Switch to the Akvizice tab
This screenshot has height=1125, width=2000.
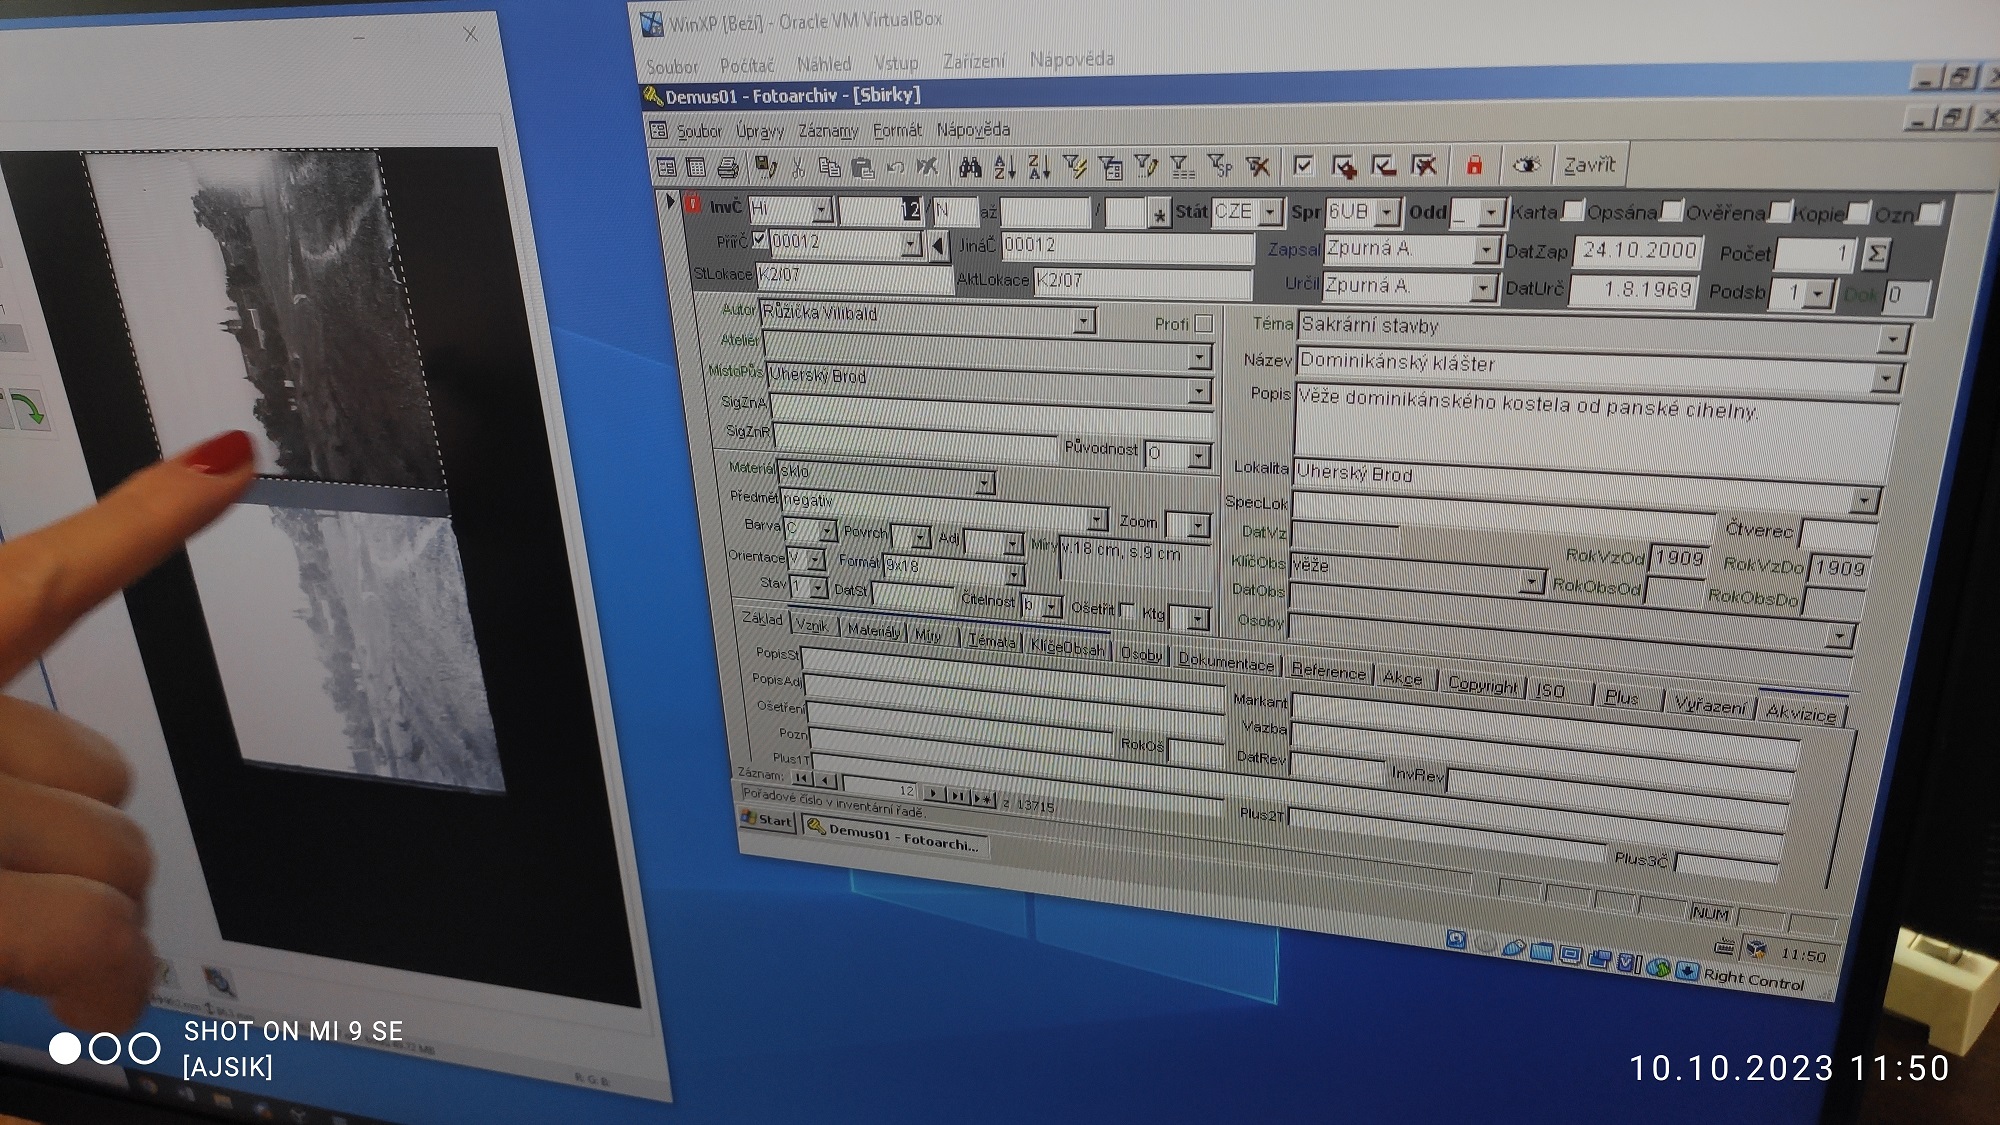click(1801, 712)
